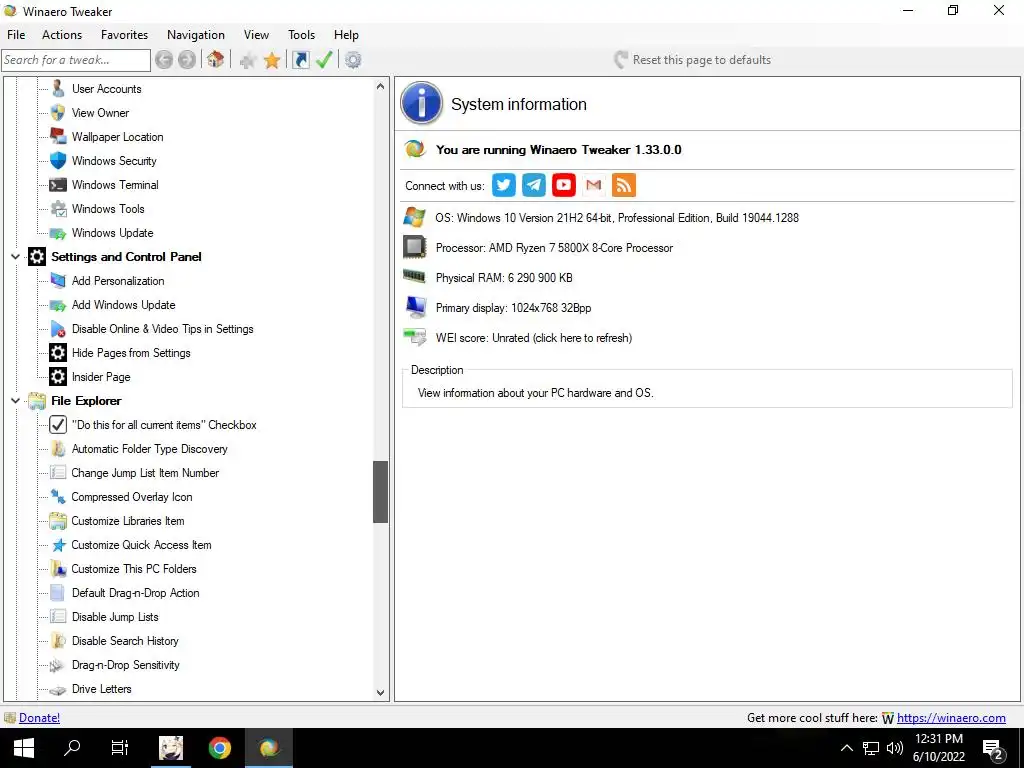Open the https://winaero.com link
The width and height of the screenshot is (1024, 768).
[x=951, y=718]
